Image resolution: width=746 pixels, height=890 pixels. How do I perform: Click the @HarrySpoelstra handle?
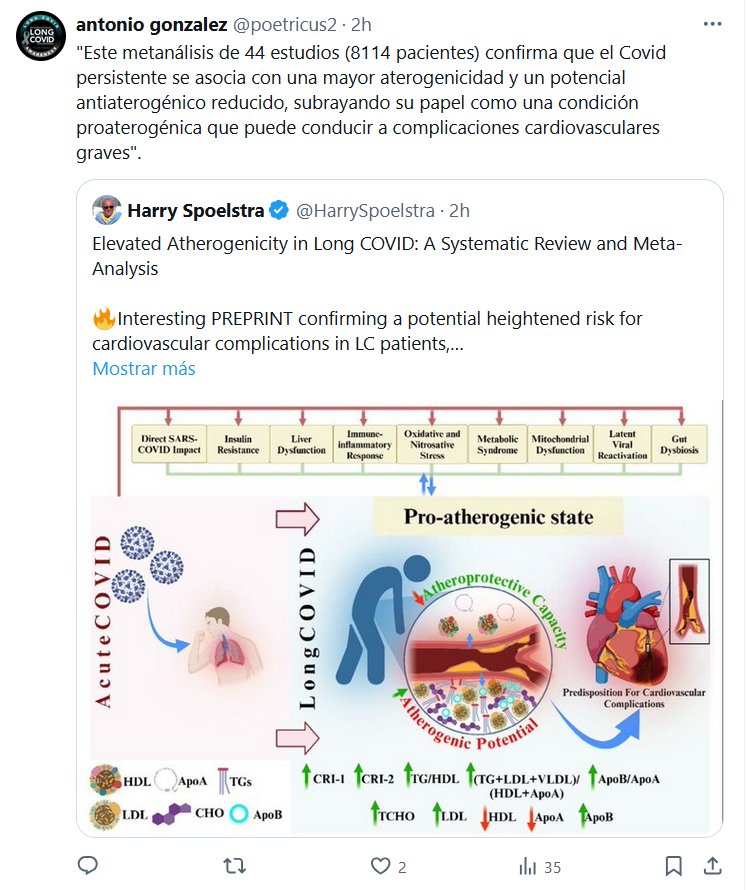367,211
